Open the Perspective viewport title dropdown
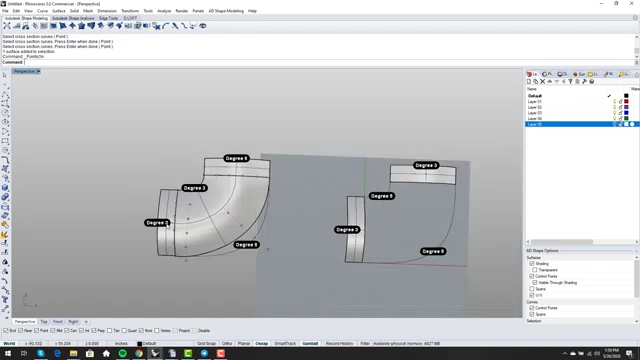 pyautogui.click(x=38, y=71)
